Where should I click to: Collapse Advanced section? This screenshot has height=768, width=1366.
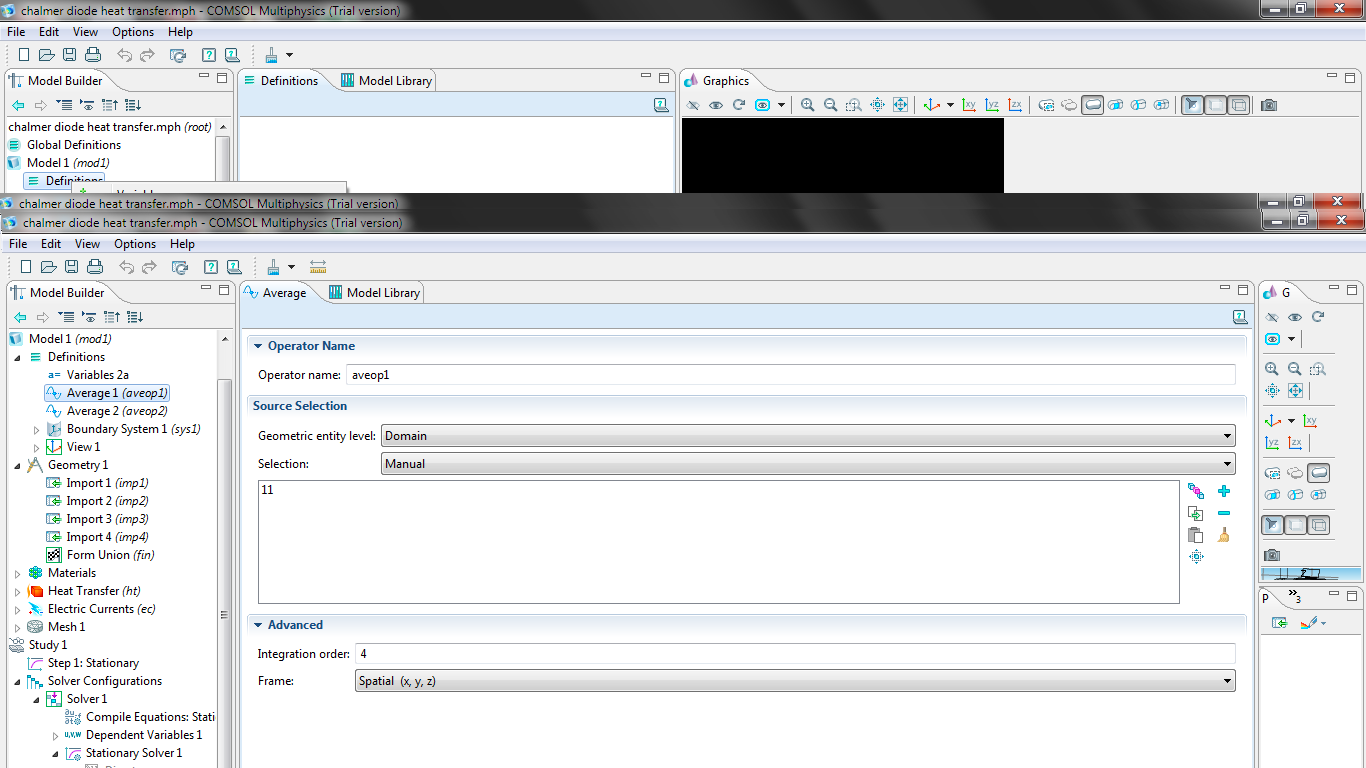point(258,625)
